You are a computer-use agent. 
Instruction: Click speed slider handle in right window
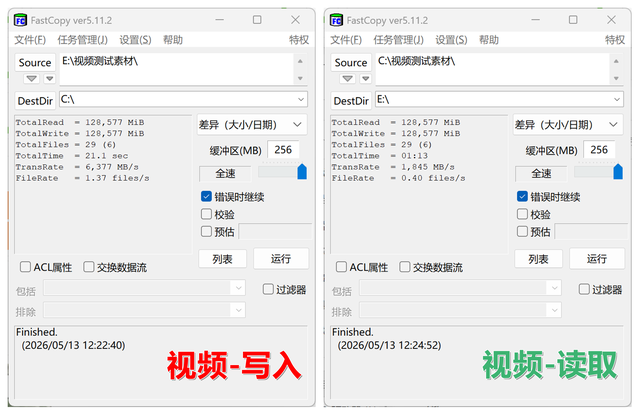618,171
